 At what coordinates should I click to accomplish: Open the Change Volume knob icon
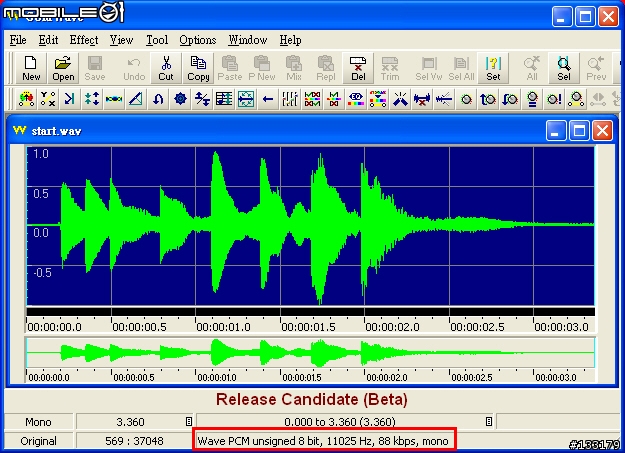[466, 99]
